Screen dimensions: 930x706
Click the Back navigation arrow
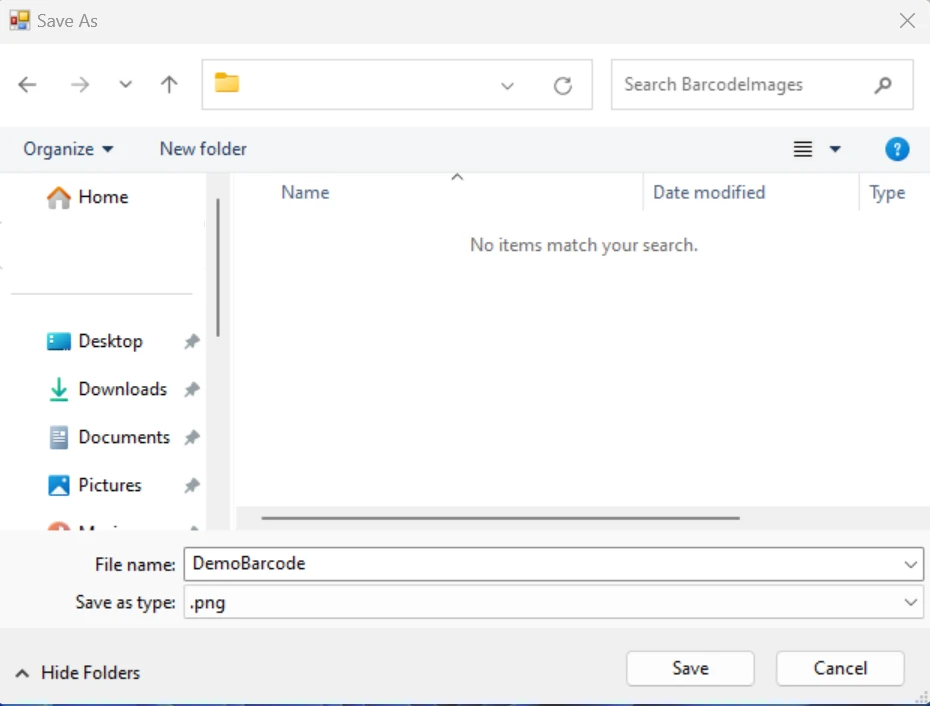27,85
